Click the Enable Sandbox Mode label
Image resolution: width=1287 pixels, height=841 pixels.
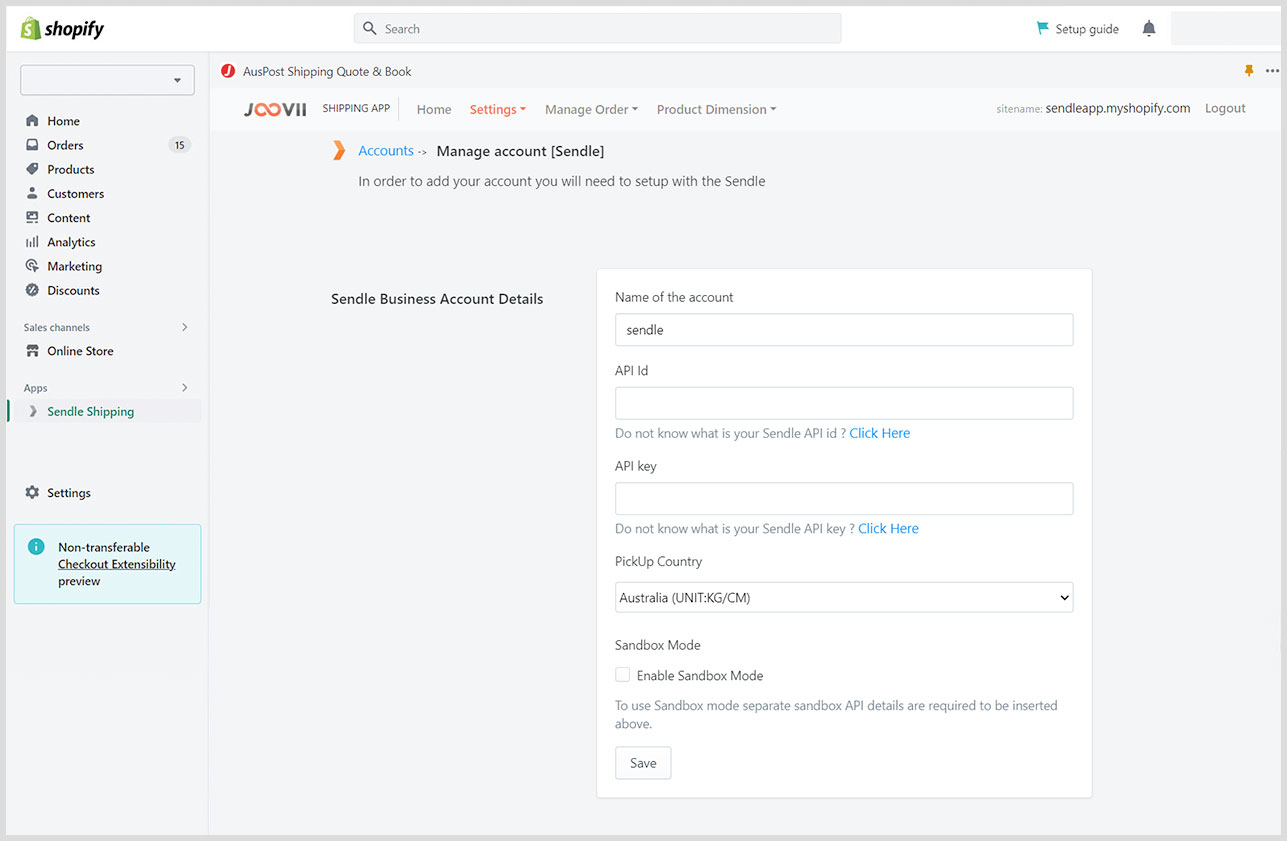coord(700,676)
